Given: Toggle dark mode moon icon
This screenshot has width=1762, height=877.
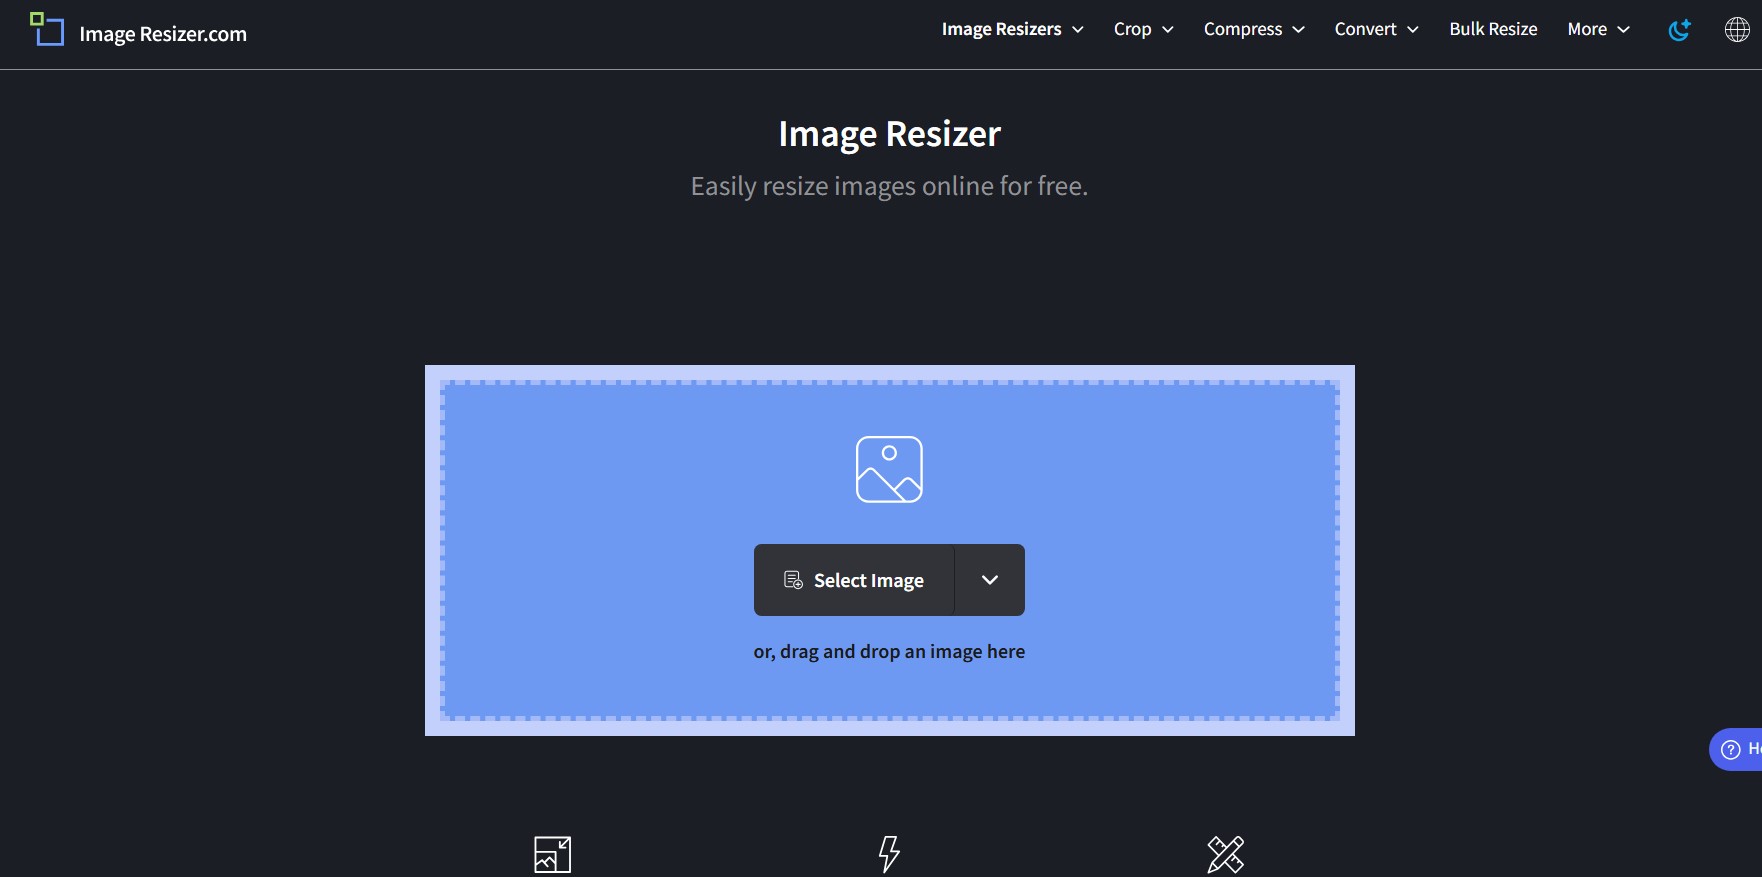Looking at the screenshot, I should 1679,30.
